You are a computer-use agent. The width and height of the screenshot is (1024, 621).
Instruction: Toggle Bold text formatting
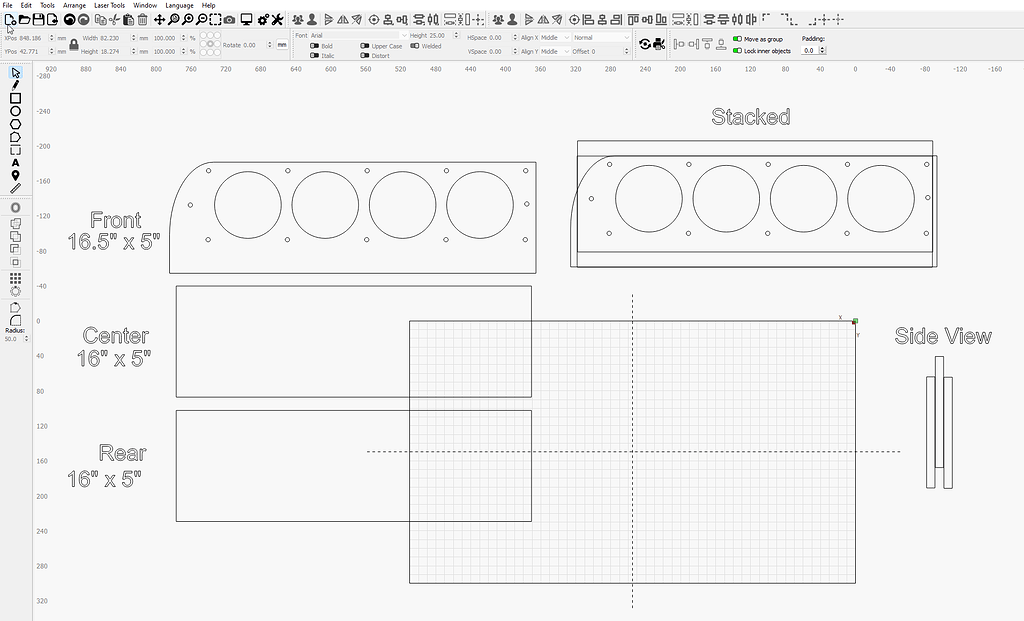tap(316, 46)
